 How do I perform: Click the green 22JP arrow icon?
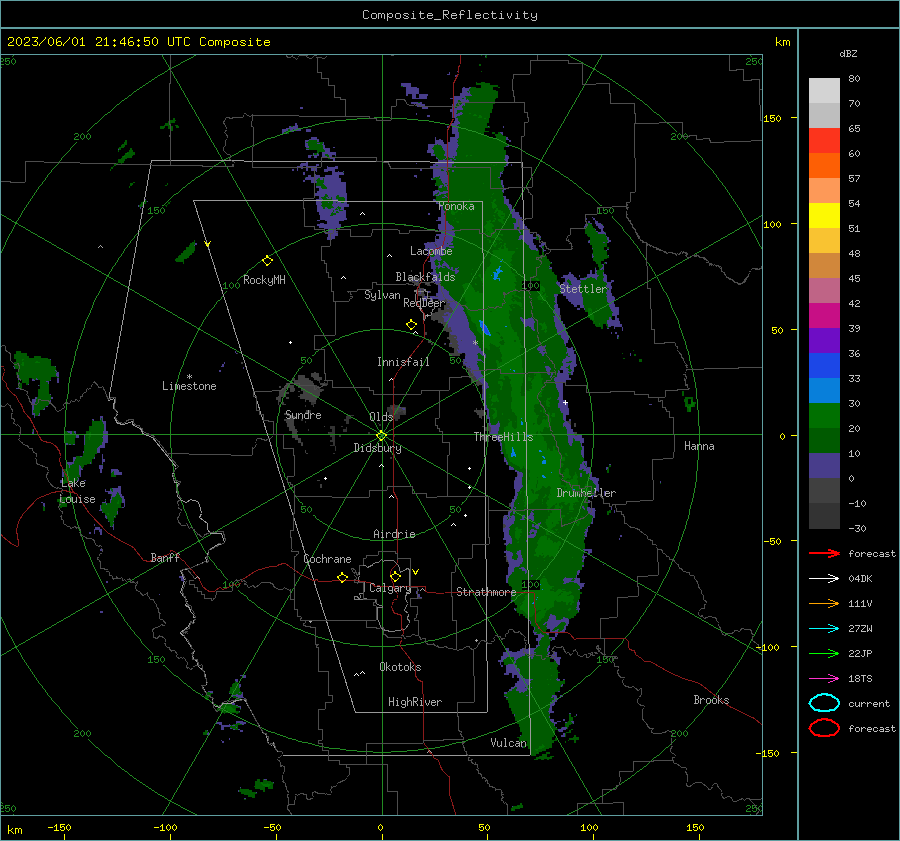(824, 653)
